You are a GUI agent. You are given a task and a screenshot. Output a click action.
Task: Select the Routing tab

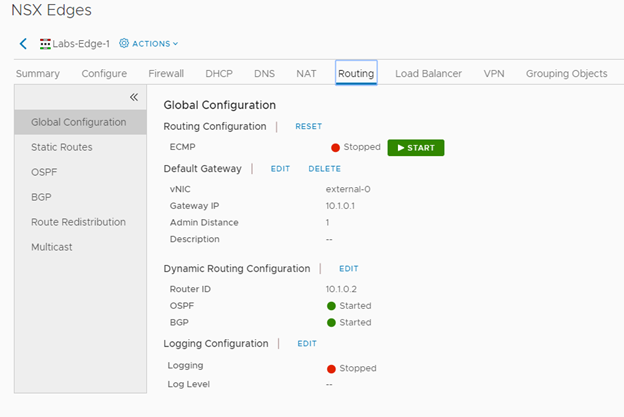[x=356, y=73]
